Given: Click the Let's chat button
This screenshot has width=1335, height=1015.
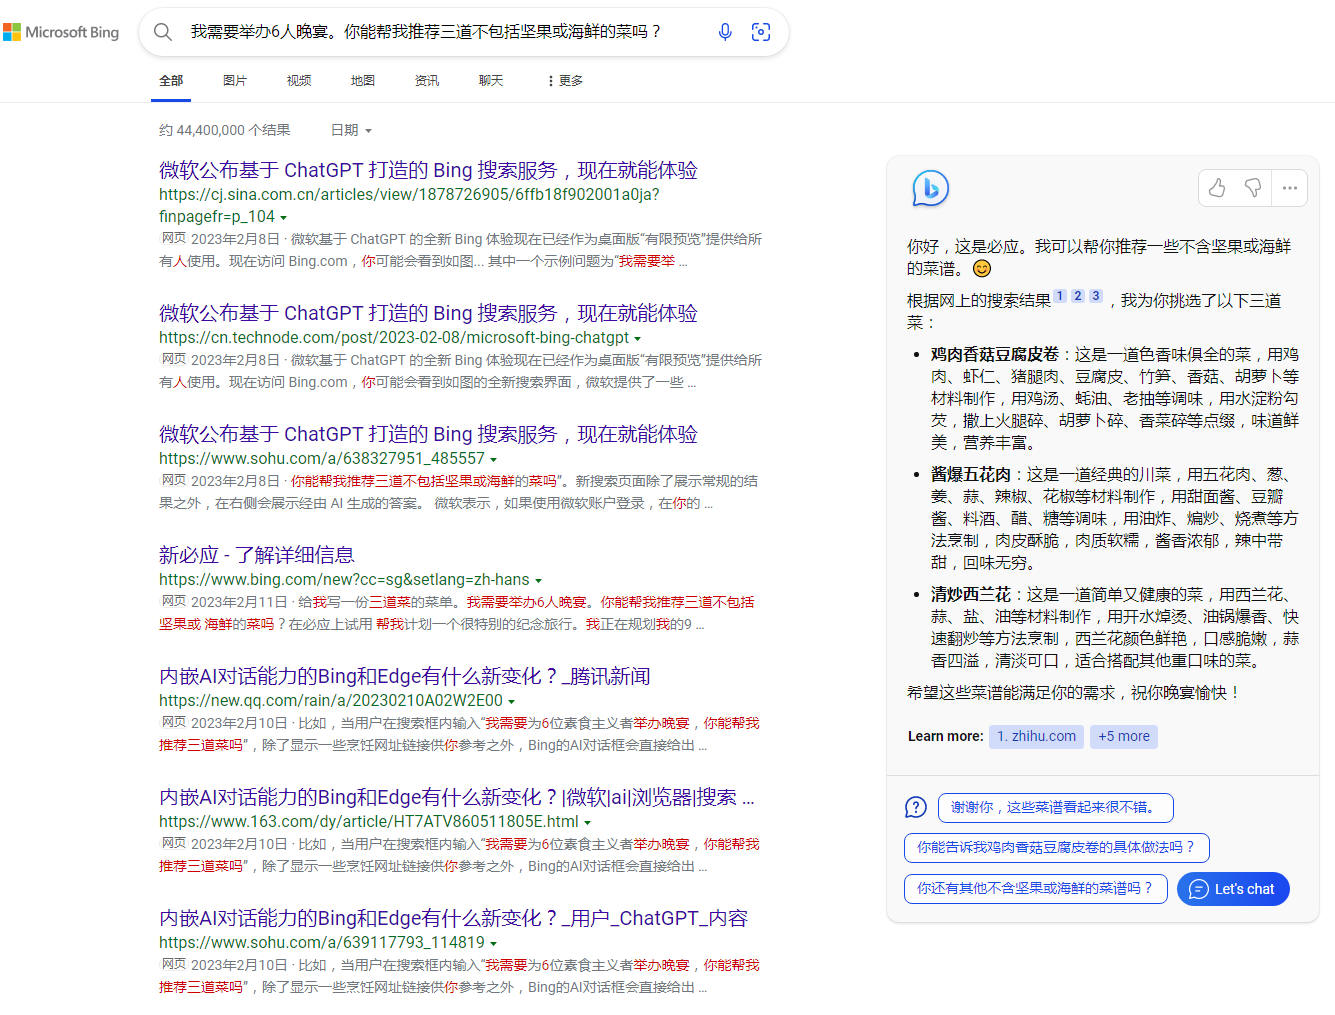Looking at the screenshot, I should click(1233, 889).
